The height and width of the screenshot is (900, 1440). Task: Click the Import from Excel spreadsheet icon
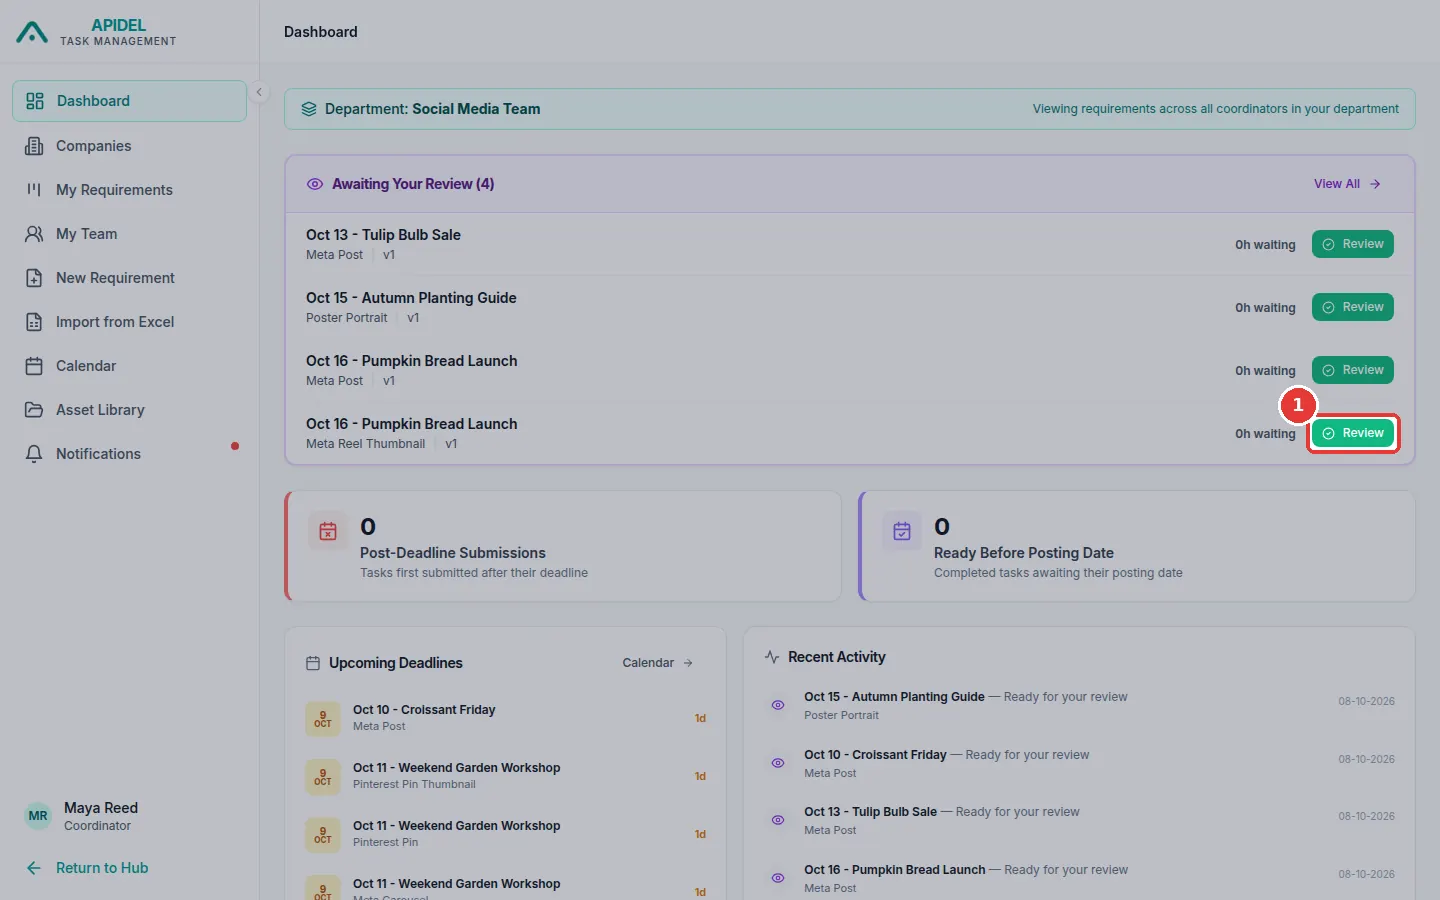coord(34,322)
